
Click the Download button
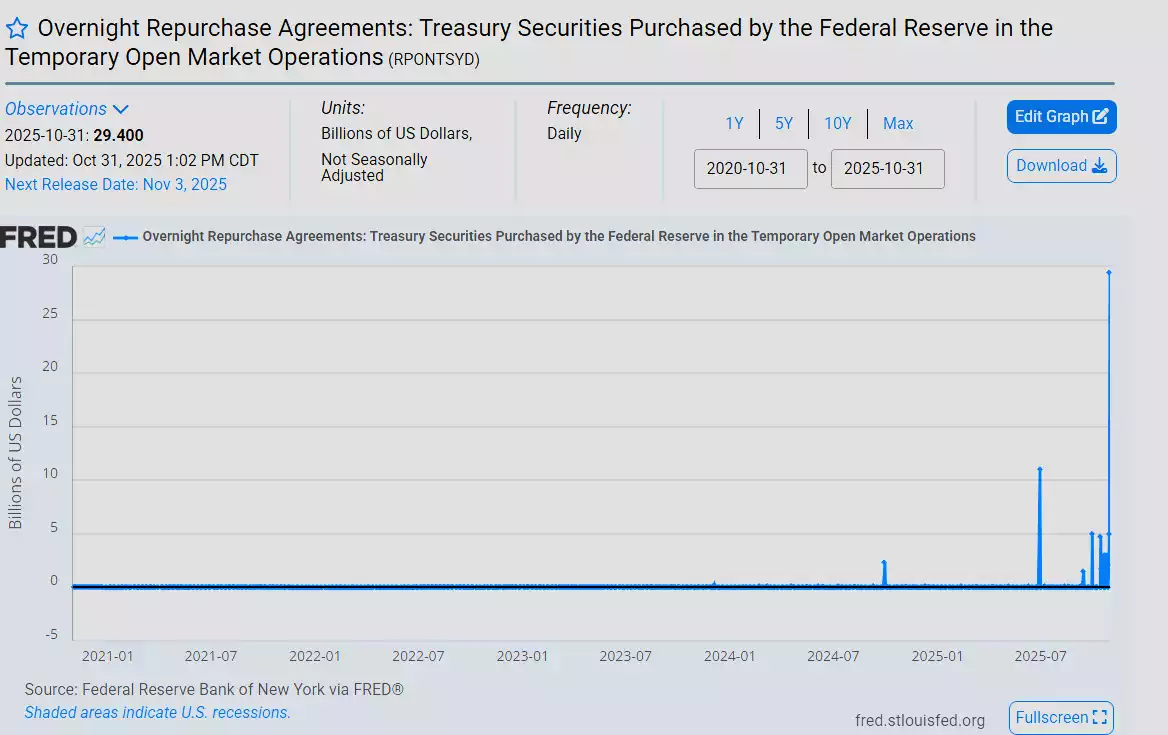[x=1061, y=166]
